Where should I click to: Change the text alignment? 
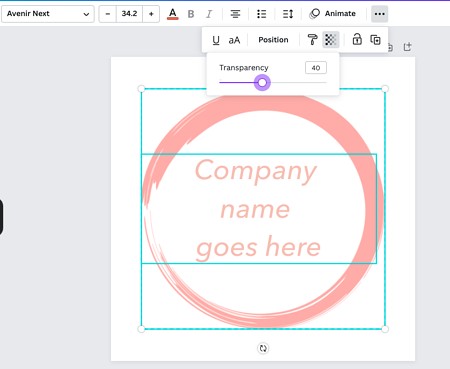pyautogui.click(x=235, y=14)
